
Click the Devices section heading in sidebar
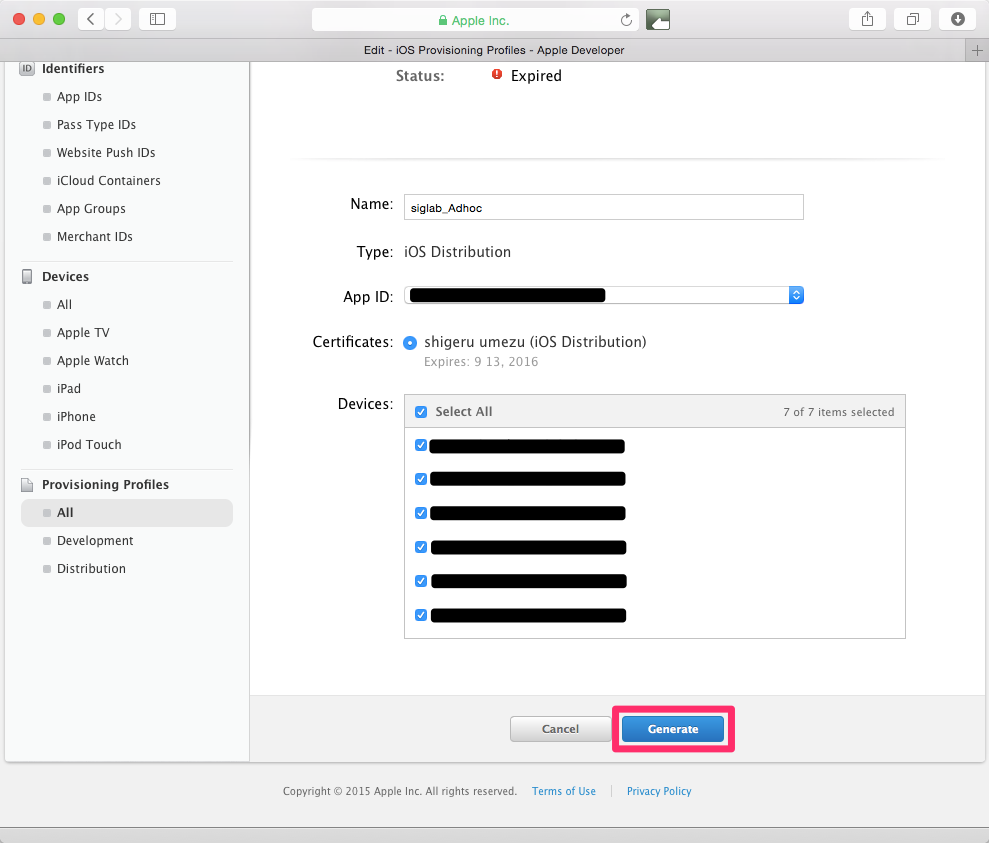click(66, 276)
